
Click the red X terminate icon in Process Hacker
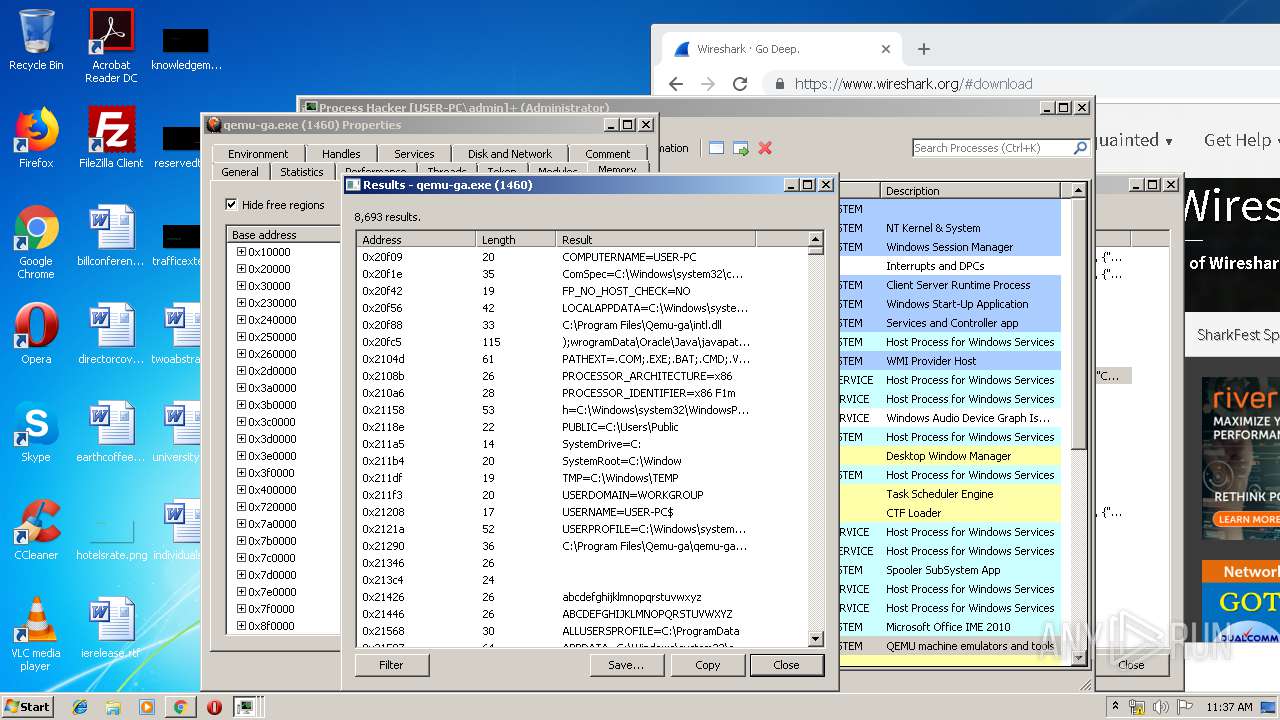coord(765,148)
